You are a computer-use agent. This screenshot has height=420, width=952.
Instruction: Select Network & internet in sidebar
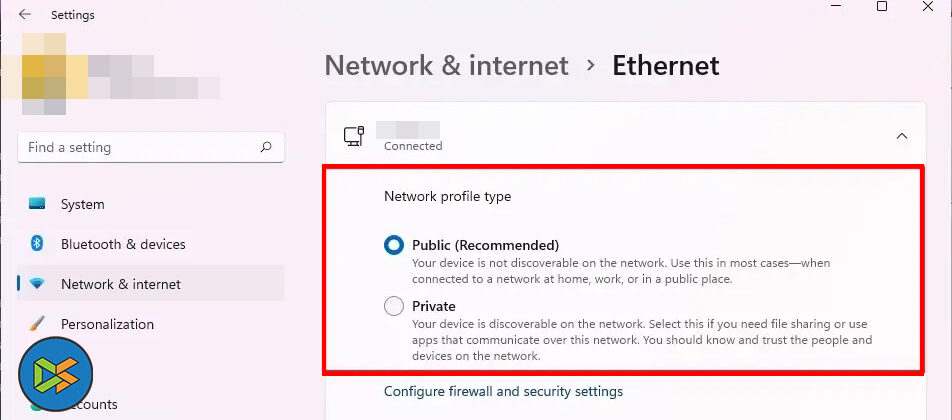point(121,284)
